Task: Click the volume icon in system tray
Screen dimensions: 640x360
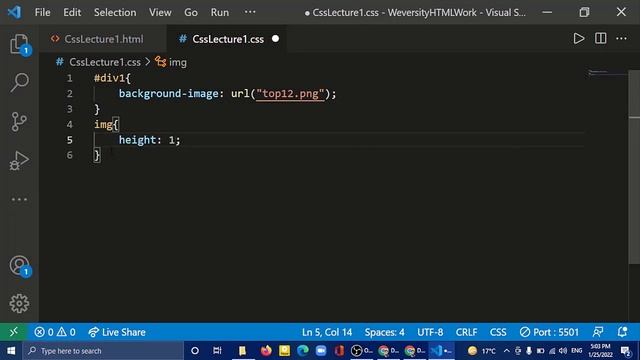Action: (x=563, y=351)
